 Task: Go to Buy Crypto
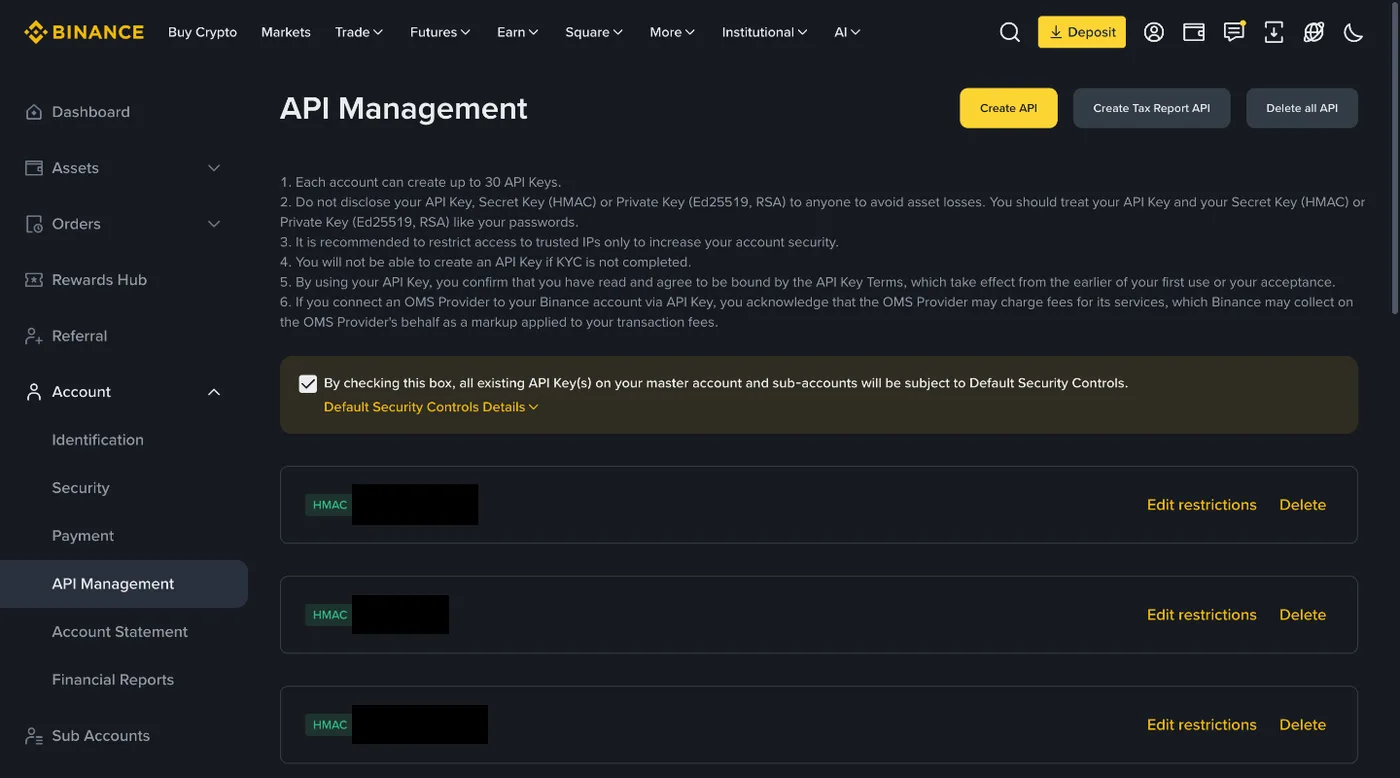[x=202, y=32]
